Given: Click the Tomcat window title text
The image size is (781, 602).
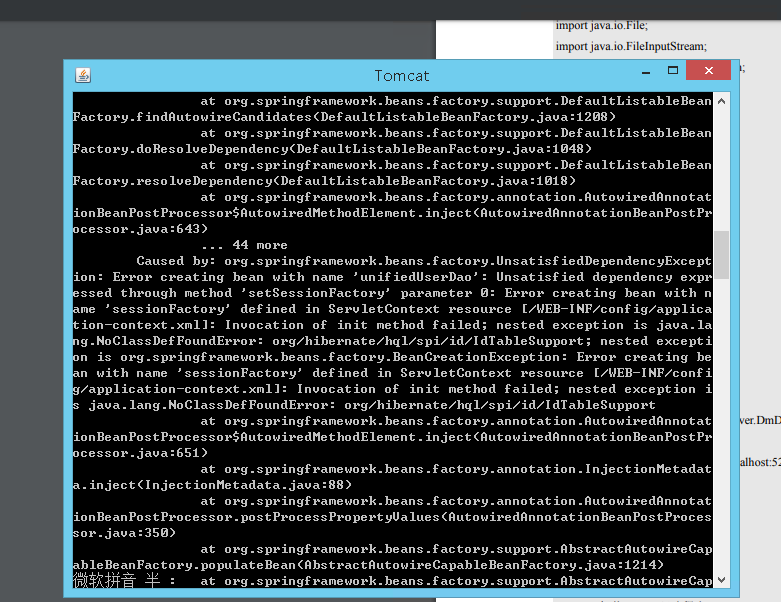Looking at the screenshot, I should [401, 76].
